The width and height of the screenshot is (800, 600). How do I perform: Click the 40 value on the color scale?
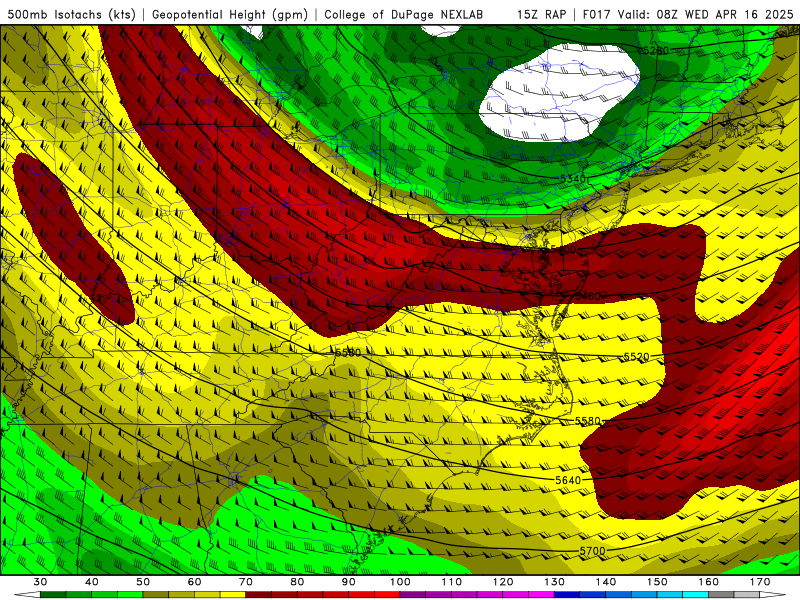click(92, 582)
